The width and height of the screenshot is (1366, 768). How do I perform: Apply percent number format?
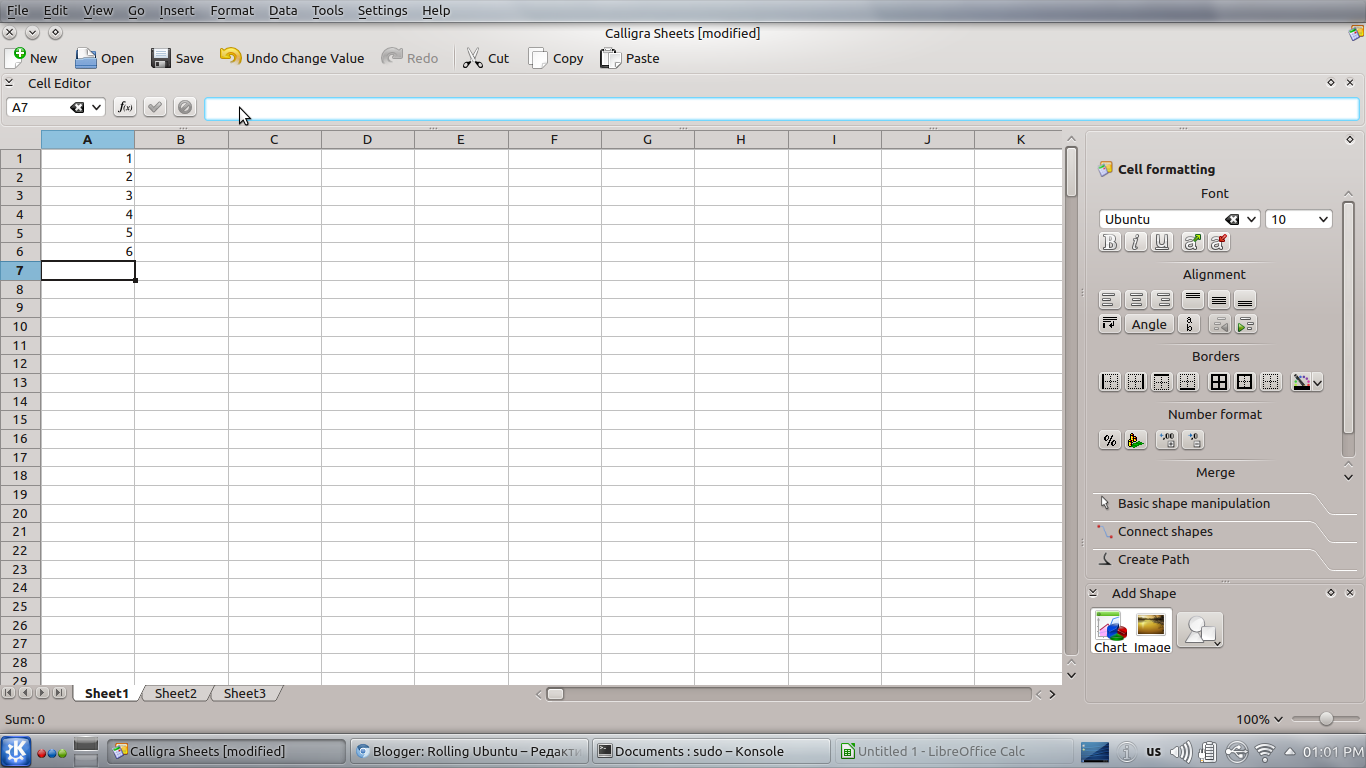[1110, 439]
